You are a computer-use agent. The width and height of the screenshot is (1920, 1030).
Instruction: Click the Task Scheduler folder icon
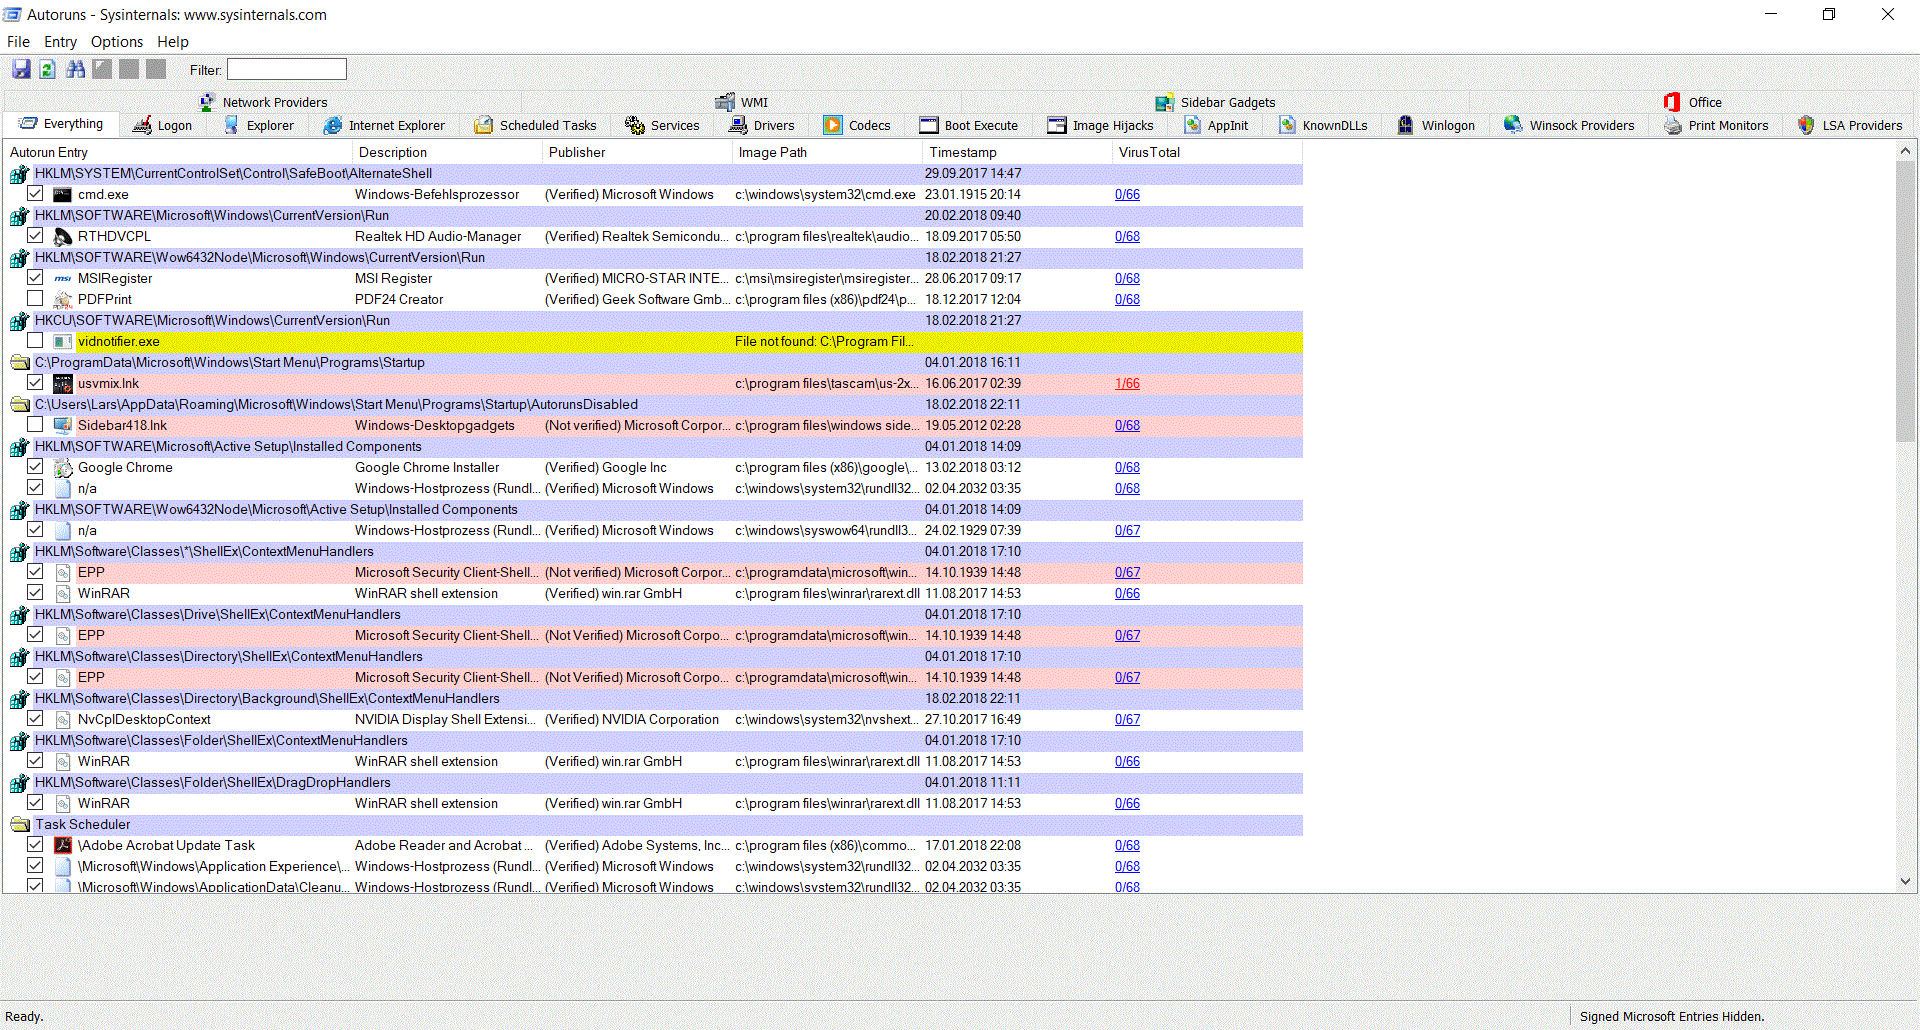19,824
